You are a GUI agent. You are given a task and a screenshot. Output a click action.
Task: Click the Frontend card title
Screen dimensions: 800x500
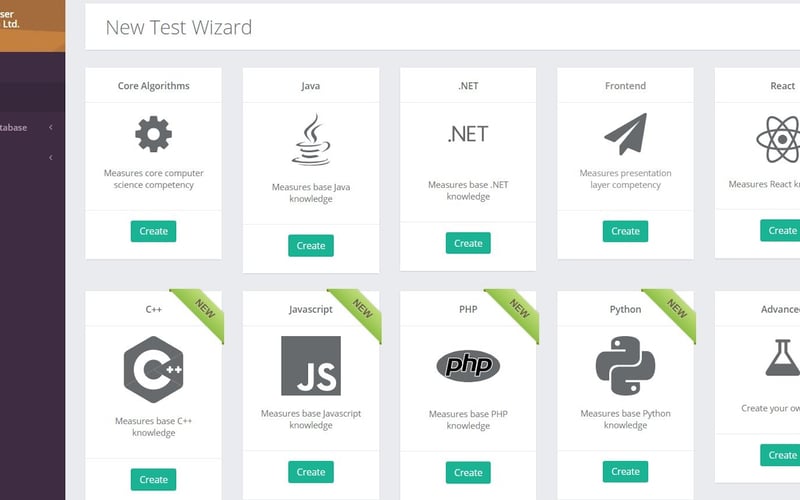tap(626, 86)
